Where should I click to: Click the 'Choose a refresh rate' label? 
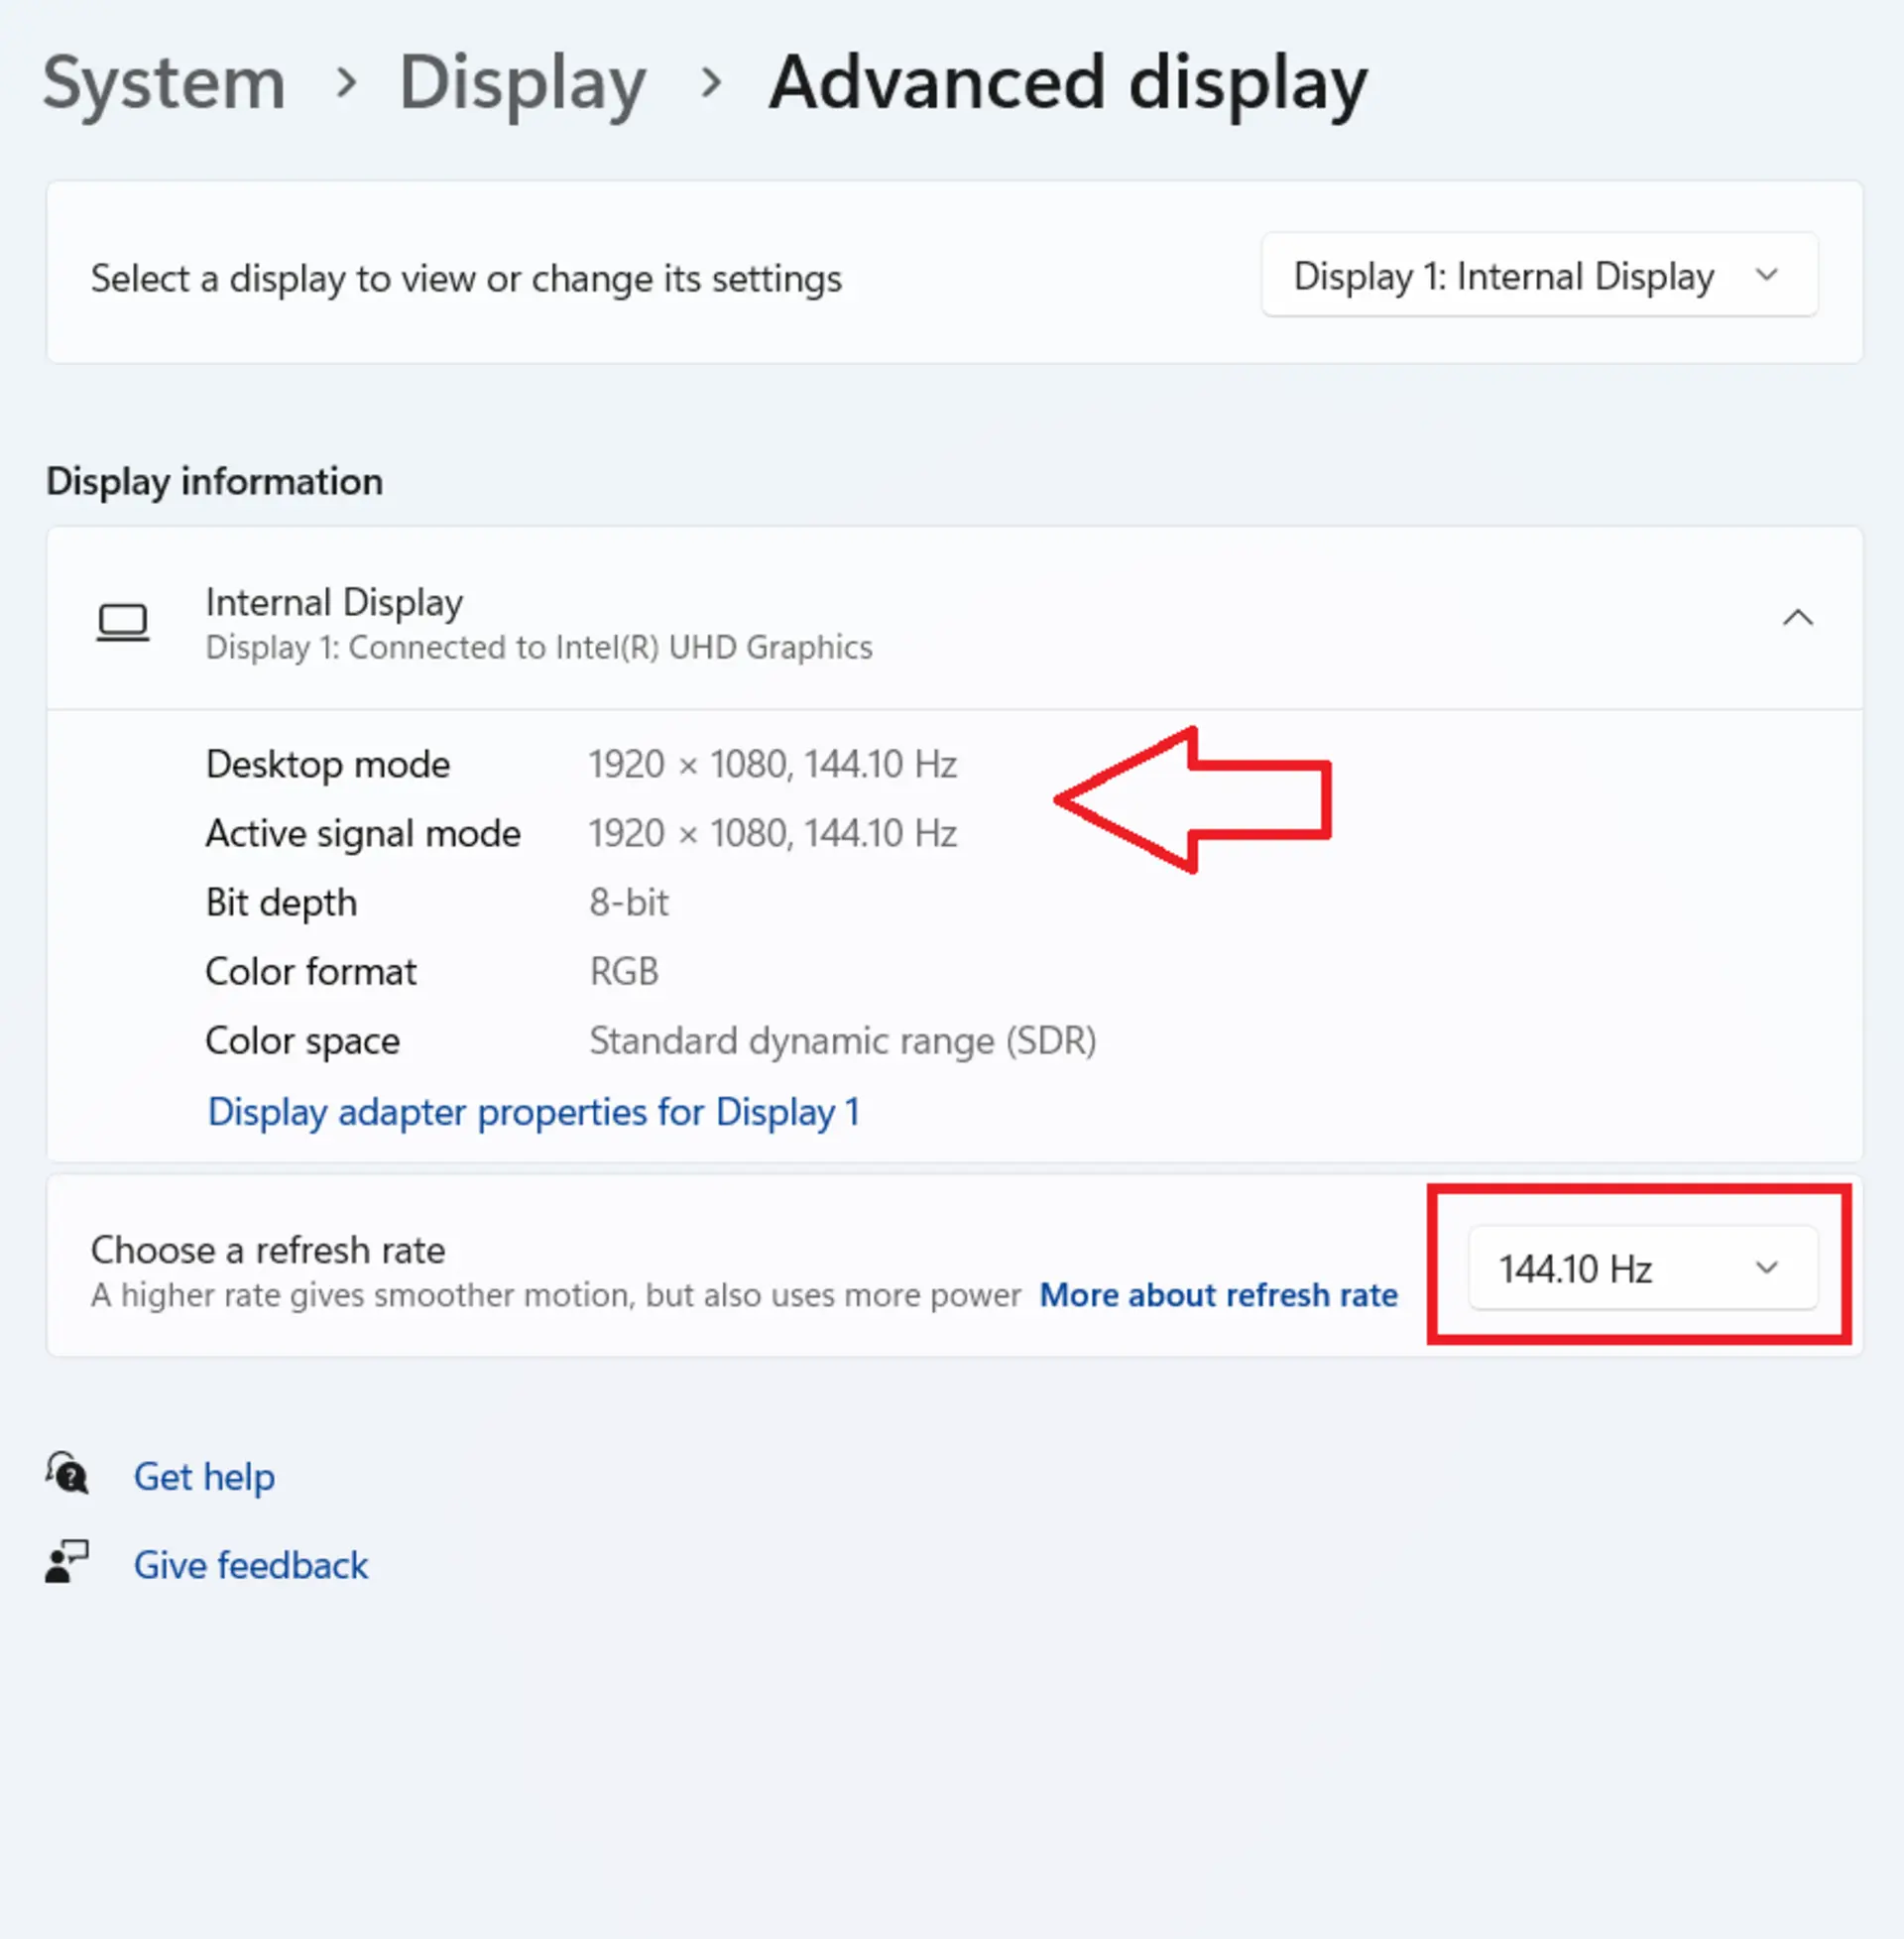pos(268,1250)
